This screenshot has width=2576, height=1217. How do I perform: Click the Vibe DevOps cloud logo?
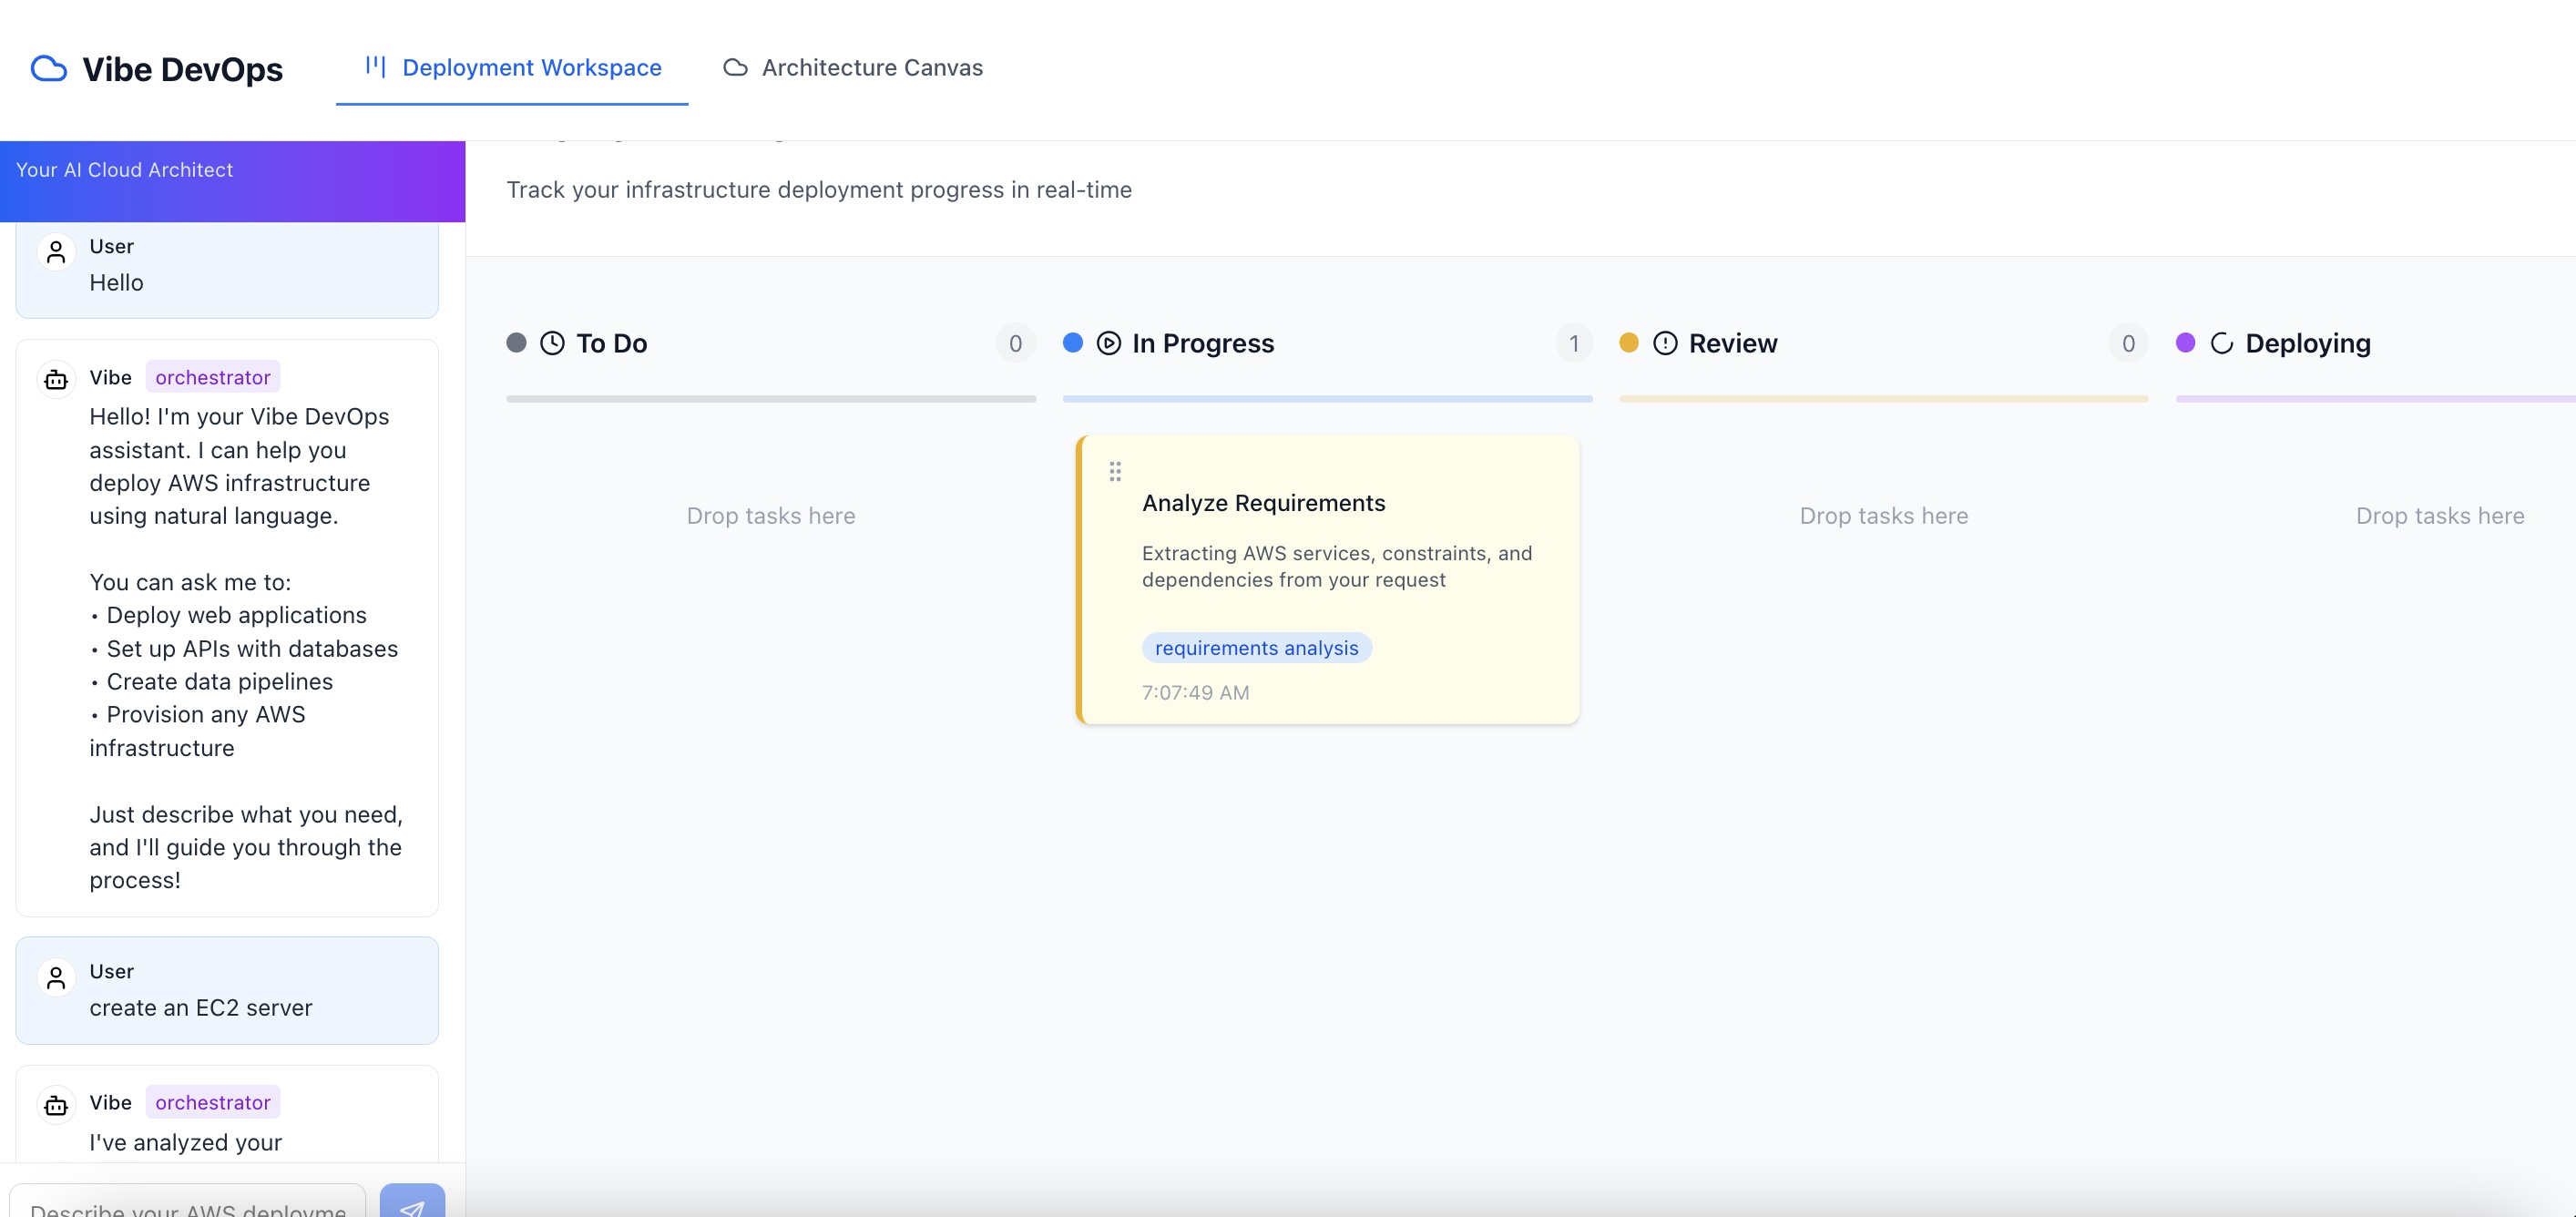point(49,69)
